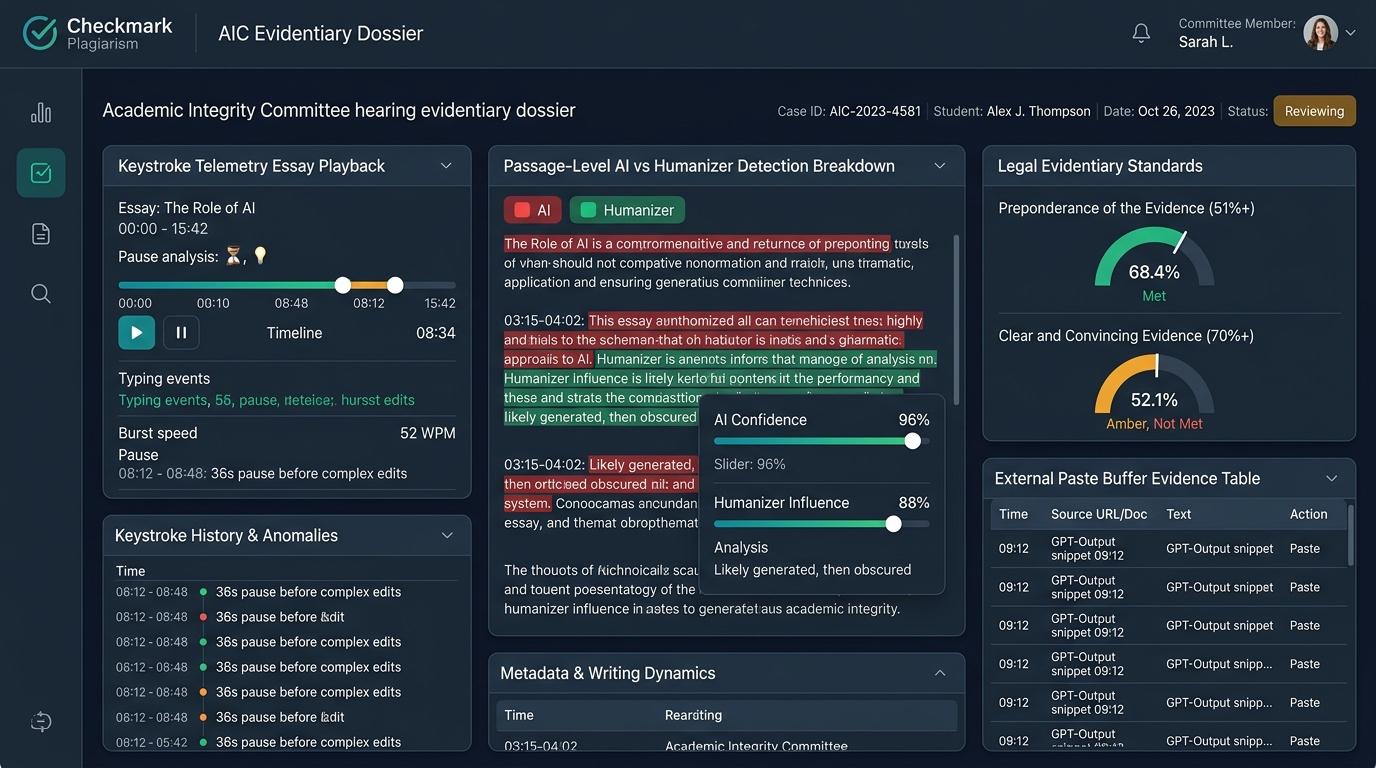
Task: Collapse the External Paste Buffer Evidence Table
Action: [x=1331, y=478]
